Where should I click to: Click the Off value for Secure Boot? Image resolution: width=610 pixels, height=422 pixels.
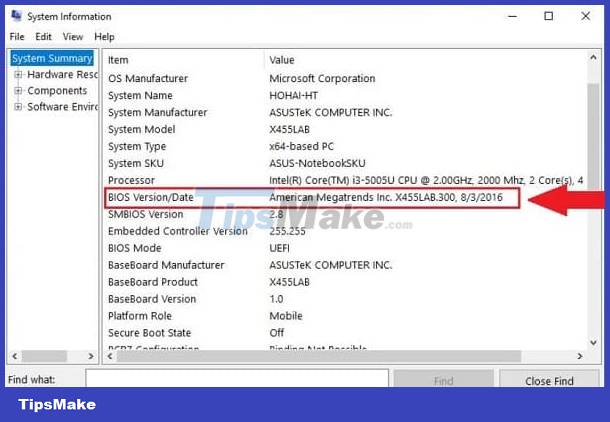tap(277, 333)
